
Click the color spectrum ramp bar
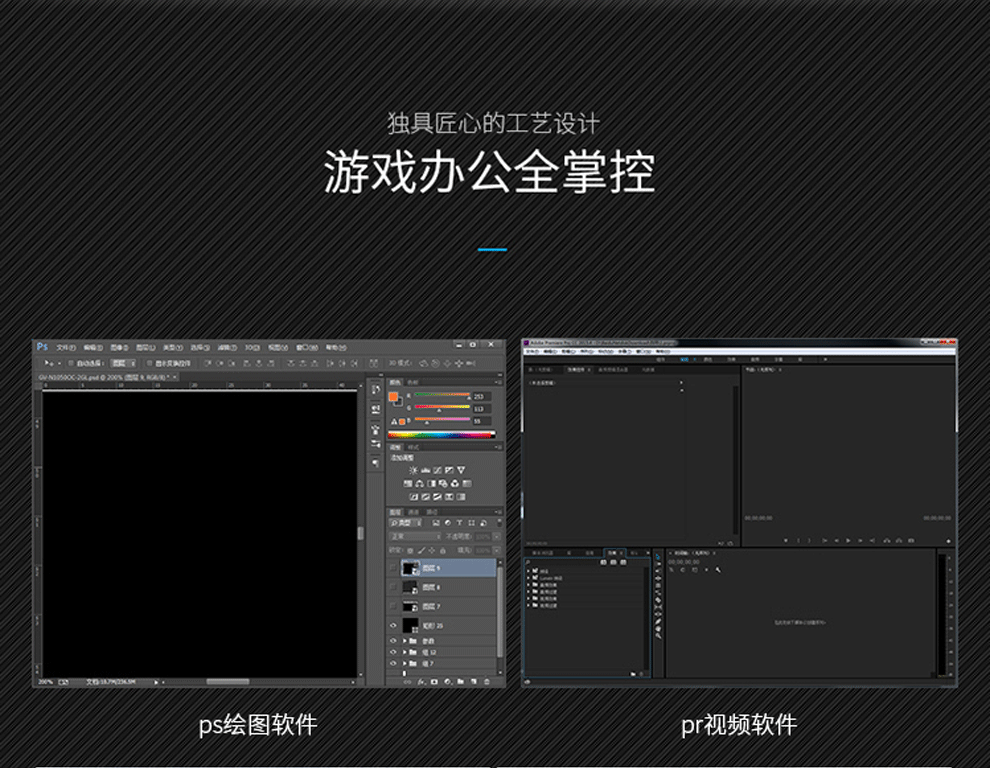point(442,435)
